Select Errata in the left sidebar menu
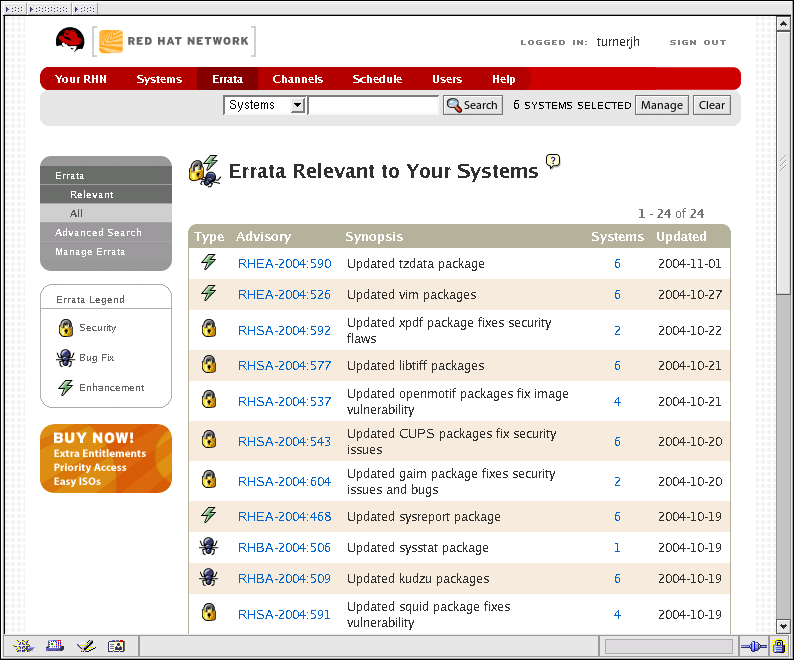Image resolution: width=794 pixels, height=660 pixels. point(106,175)
